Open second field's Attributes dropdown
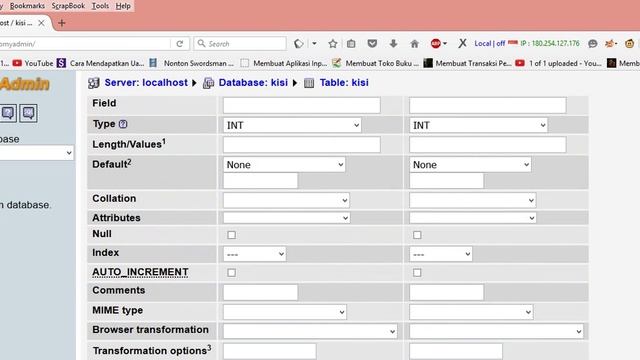 473,218
